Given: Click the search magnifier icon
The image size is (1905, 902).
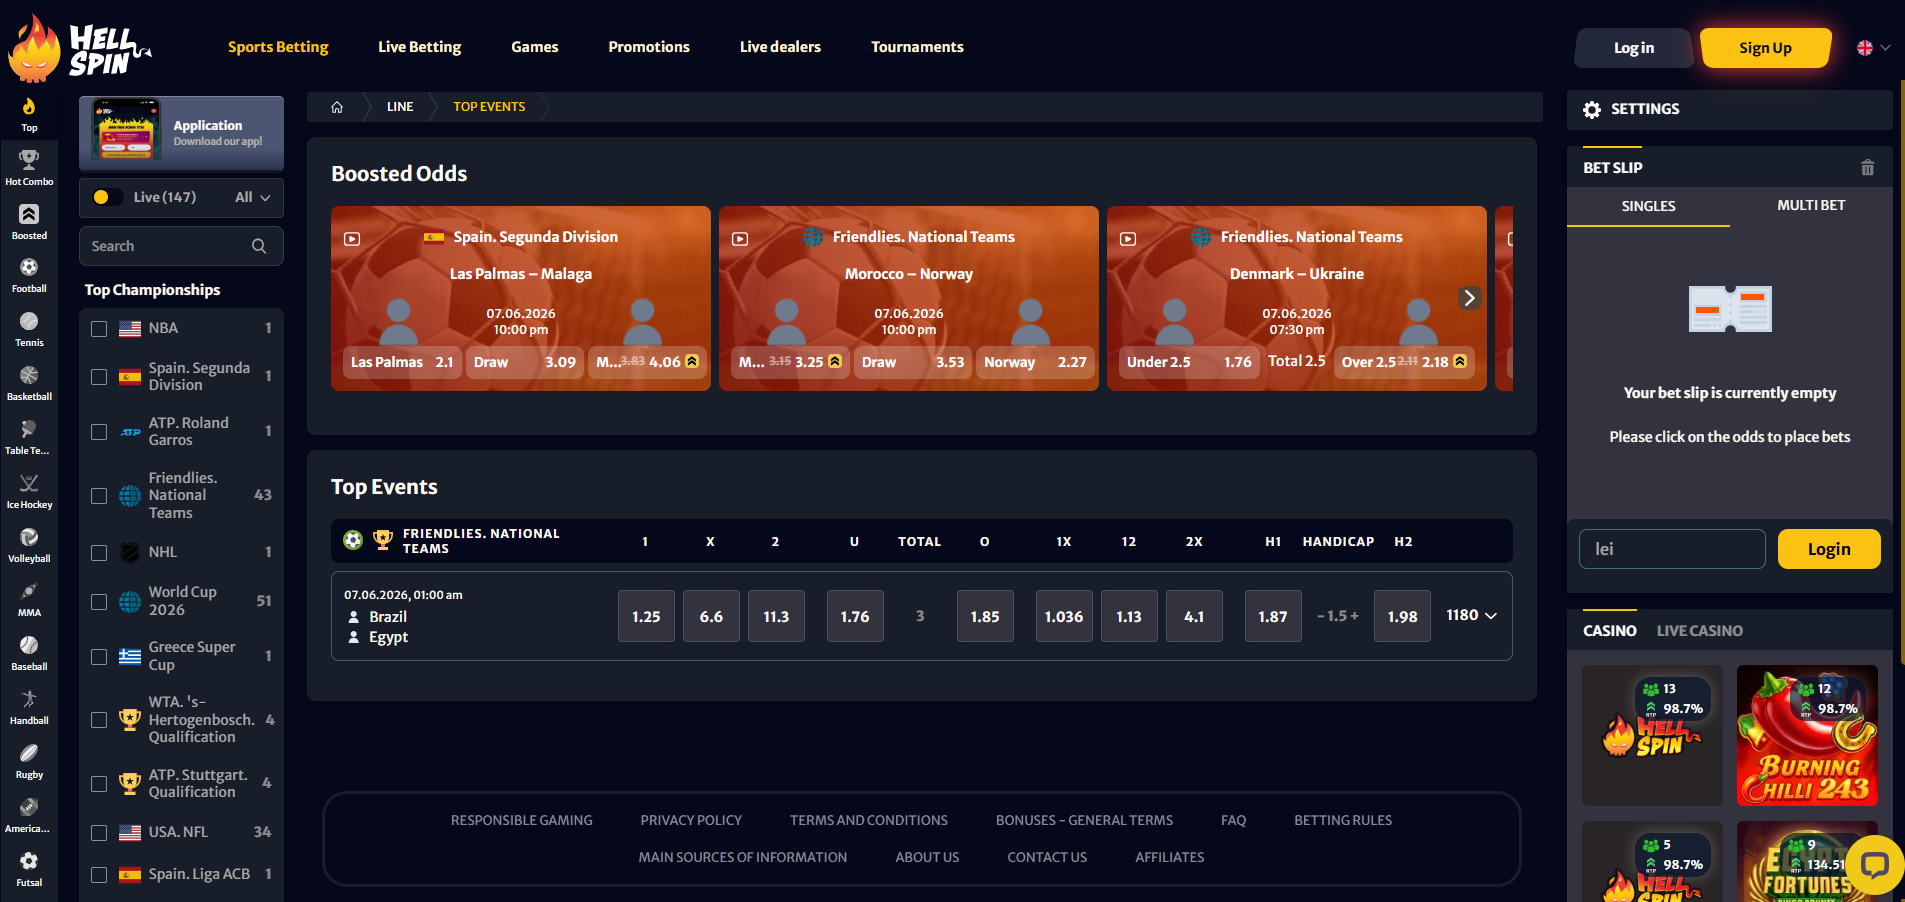Looking at the screenshot, I should tap(259, 246).
